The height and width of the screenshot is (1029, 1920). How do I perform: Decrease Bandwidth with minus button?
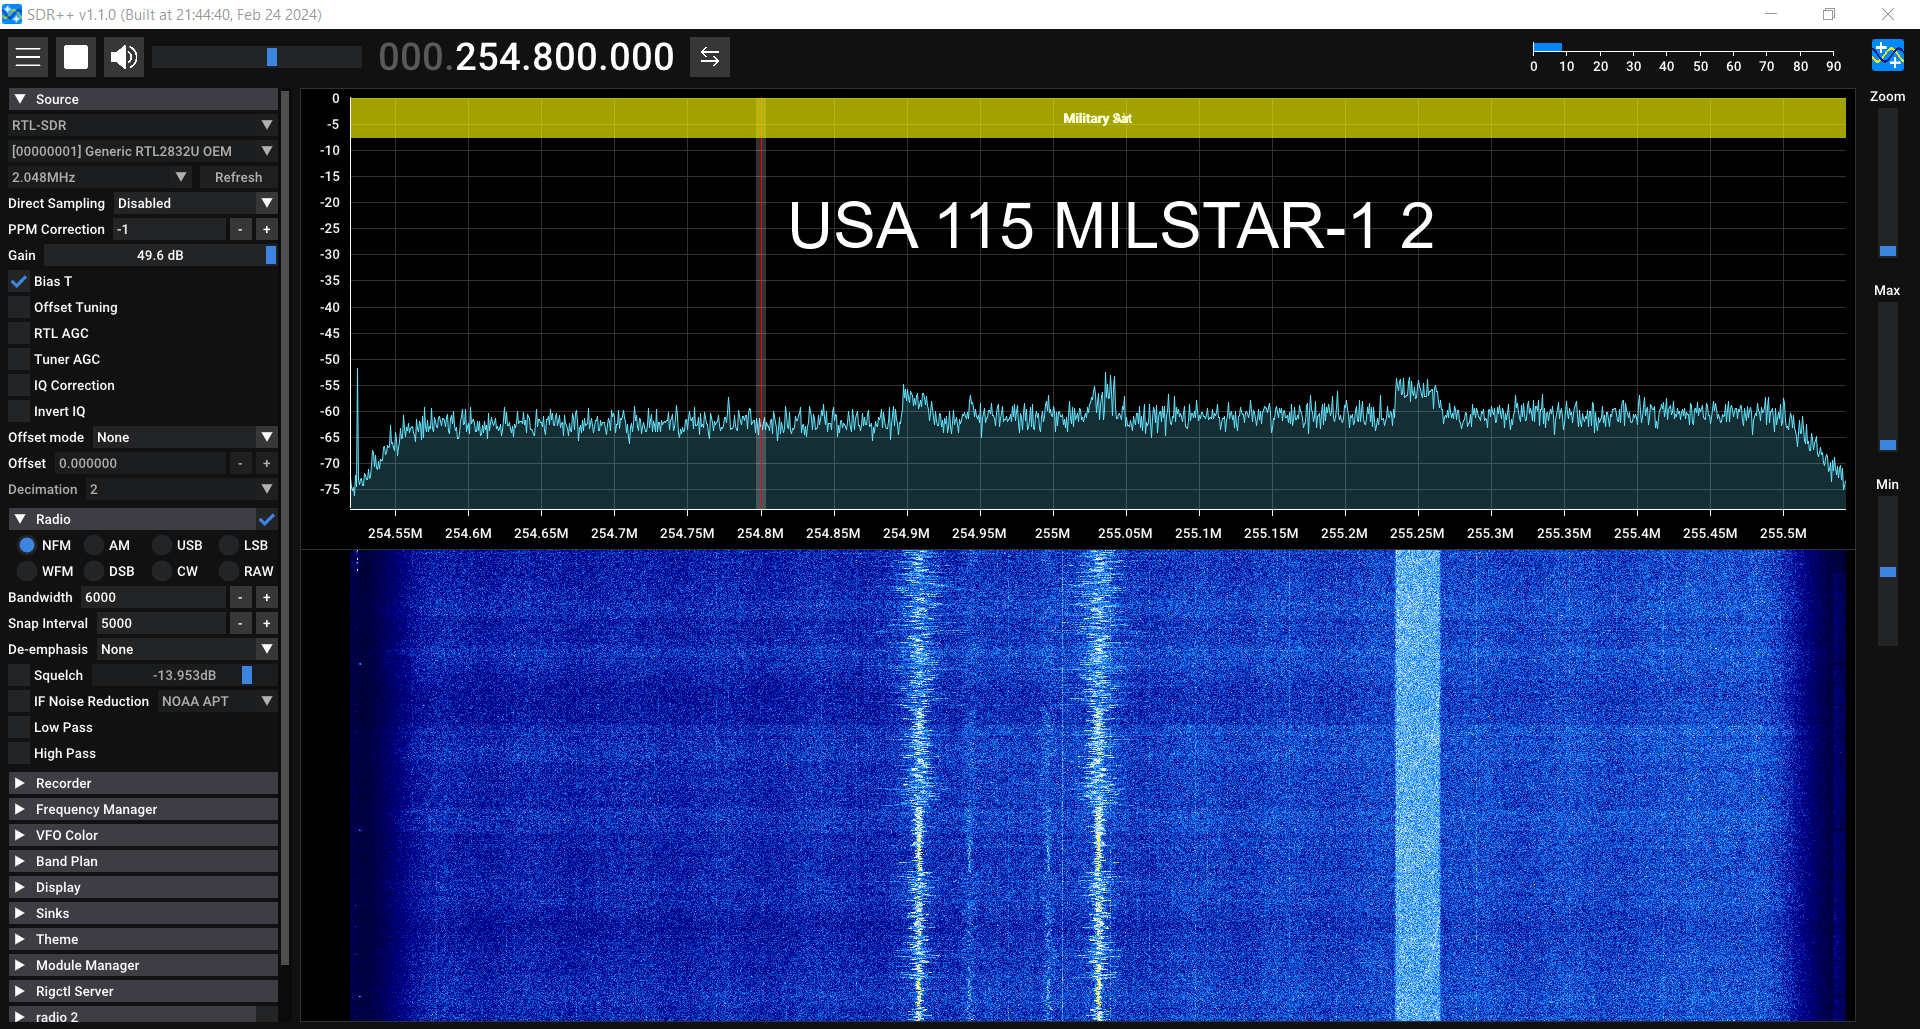[x=240, y=597]
